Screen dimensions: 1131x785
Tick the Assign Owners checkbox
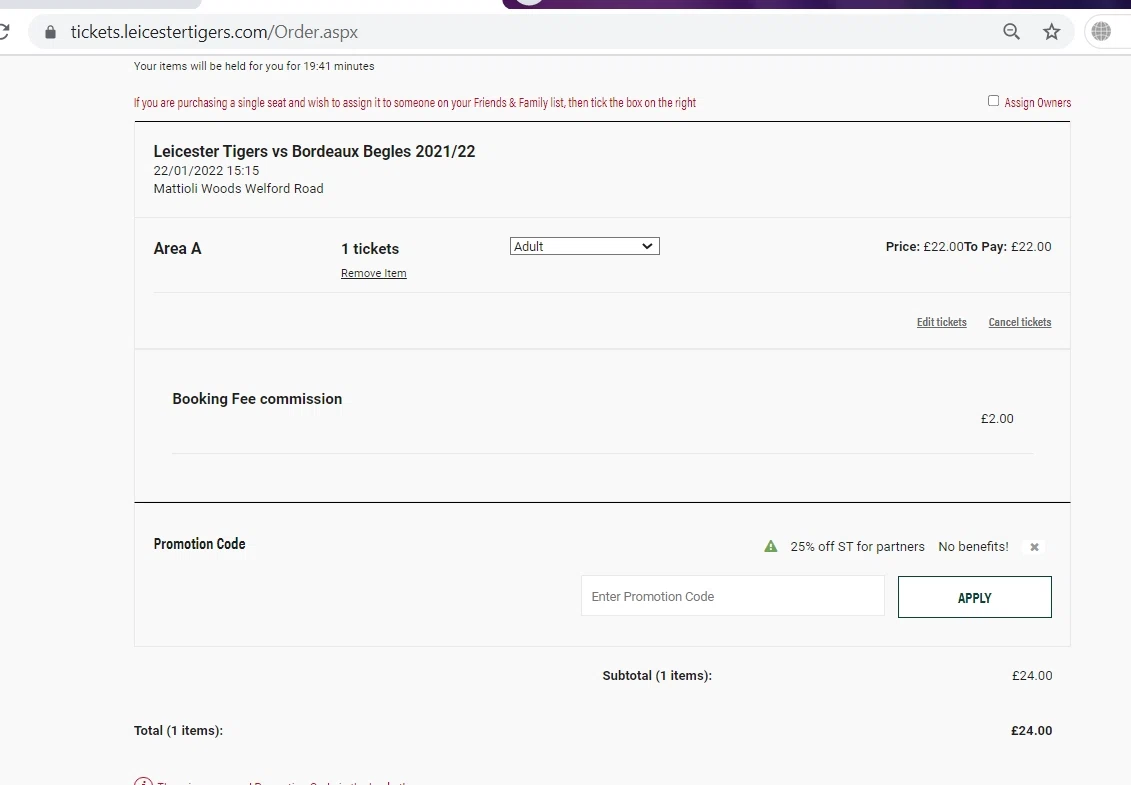click(x=993, y=101)
